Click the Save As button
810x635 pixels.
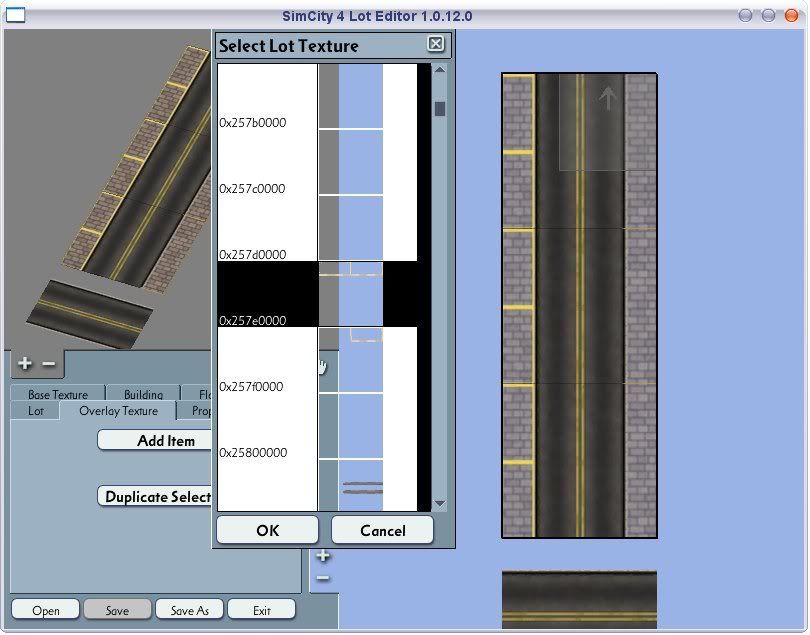click(x=189, y=610)
